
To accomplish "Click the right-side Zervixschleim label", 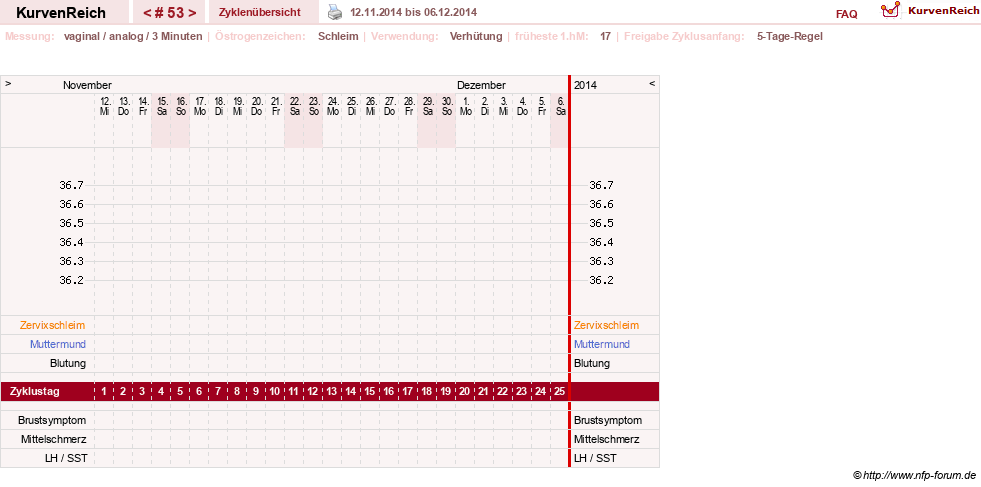I will coord(606,326).
